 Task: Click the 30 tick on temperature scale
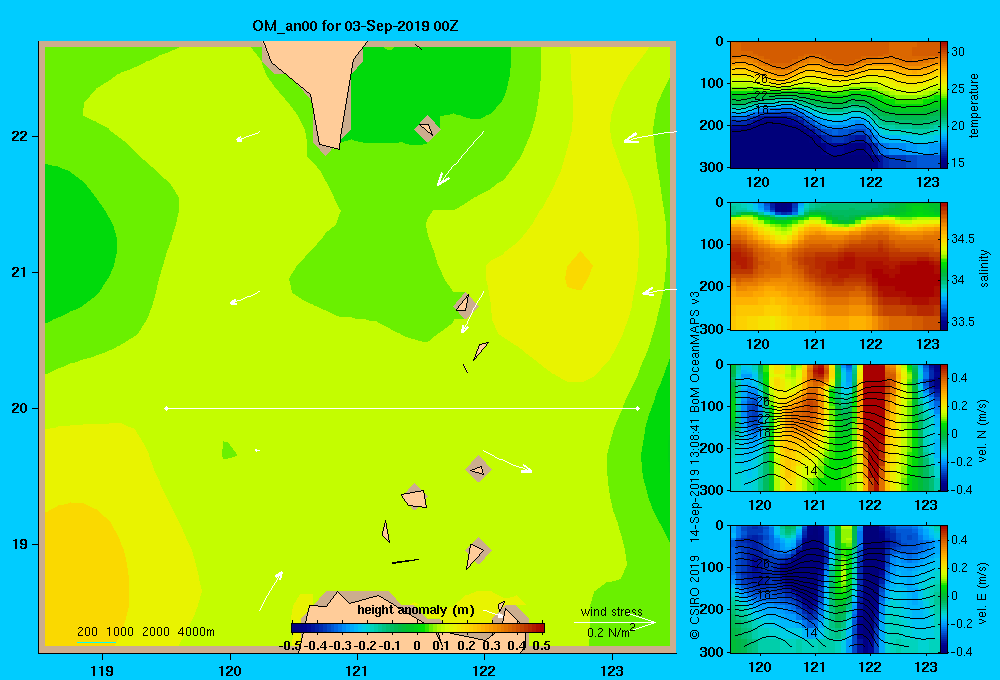point(958,52)
